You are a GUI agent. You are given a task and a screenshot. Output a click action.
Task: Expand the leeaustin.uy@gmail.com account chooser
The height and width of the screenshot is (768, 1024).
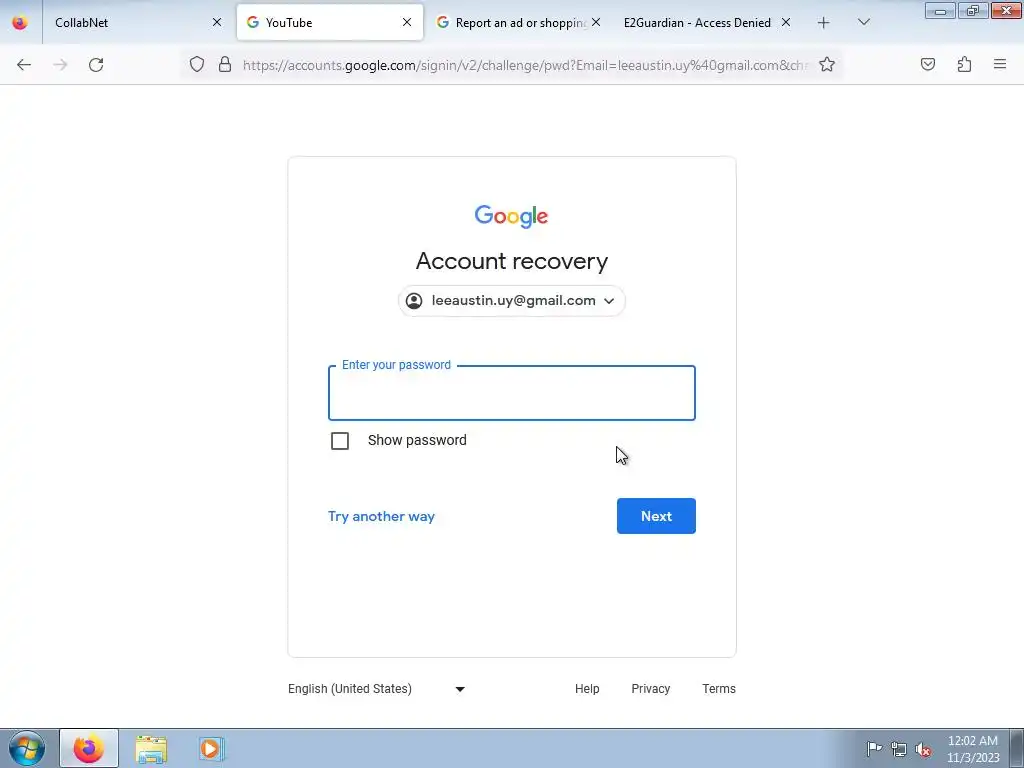point(511,301)
